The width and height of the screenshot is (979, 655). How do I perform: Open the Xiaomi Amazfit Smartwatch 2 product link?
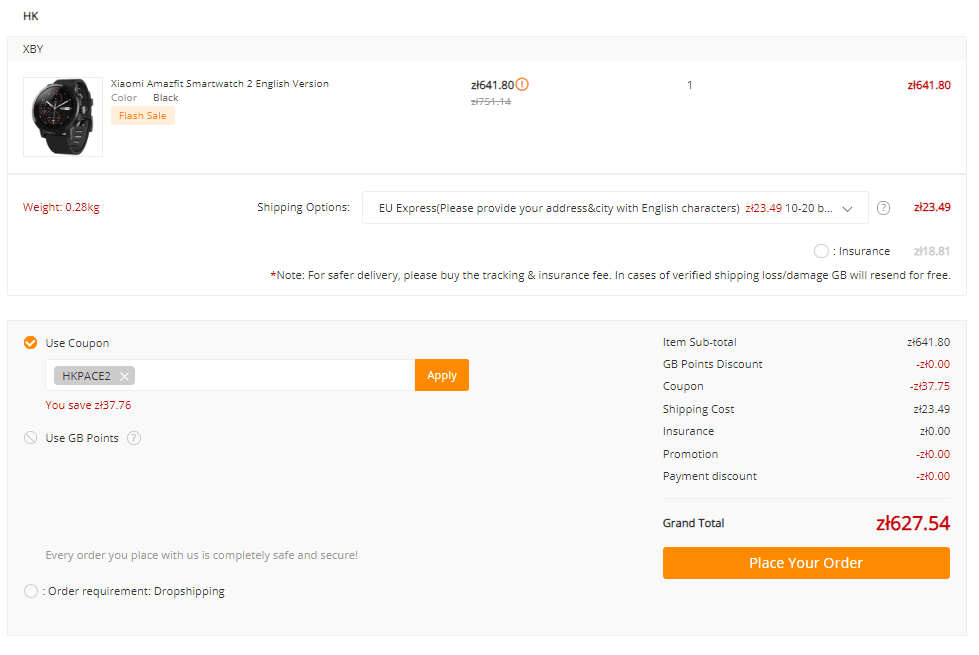220,84
